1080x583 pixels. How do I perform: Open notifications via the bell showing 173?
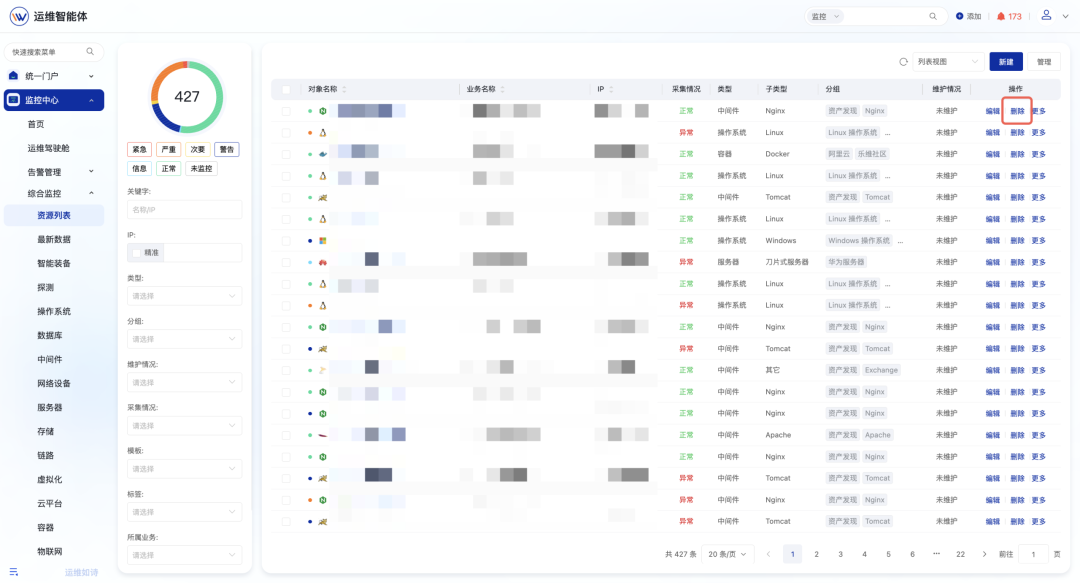point(1001,16)
